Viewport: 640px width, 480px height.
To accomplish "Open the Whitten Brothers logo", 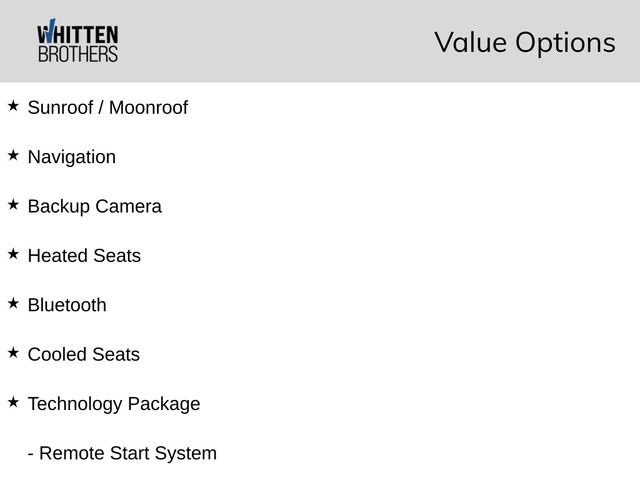I will 77,42.
